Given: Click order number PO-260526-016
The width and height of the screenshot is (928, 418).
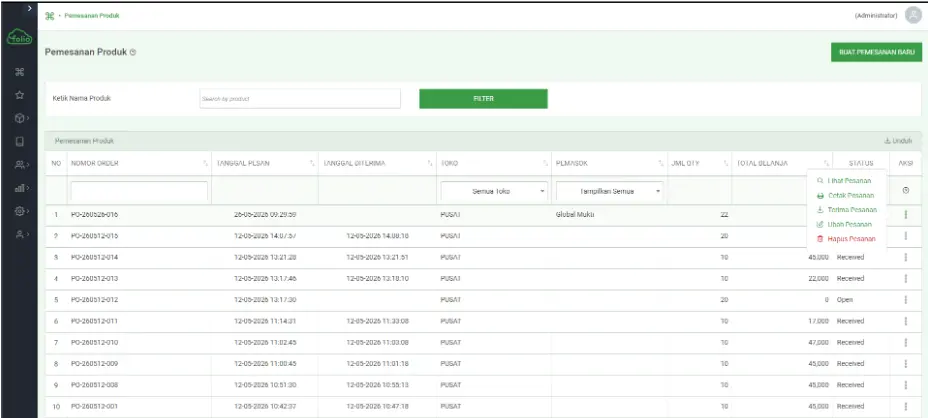Looking at the screenshot, I should tap(95, 215).
